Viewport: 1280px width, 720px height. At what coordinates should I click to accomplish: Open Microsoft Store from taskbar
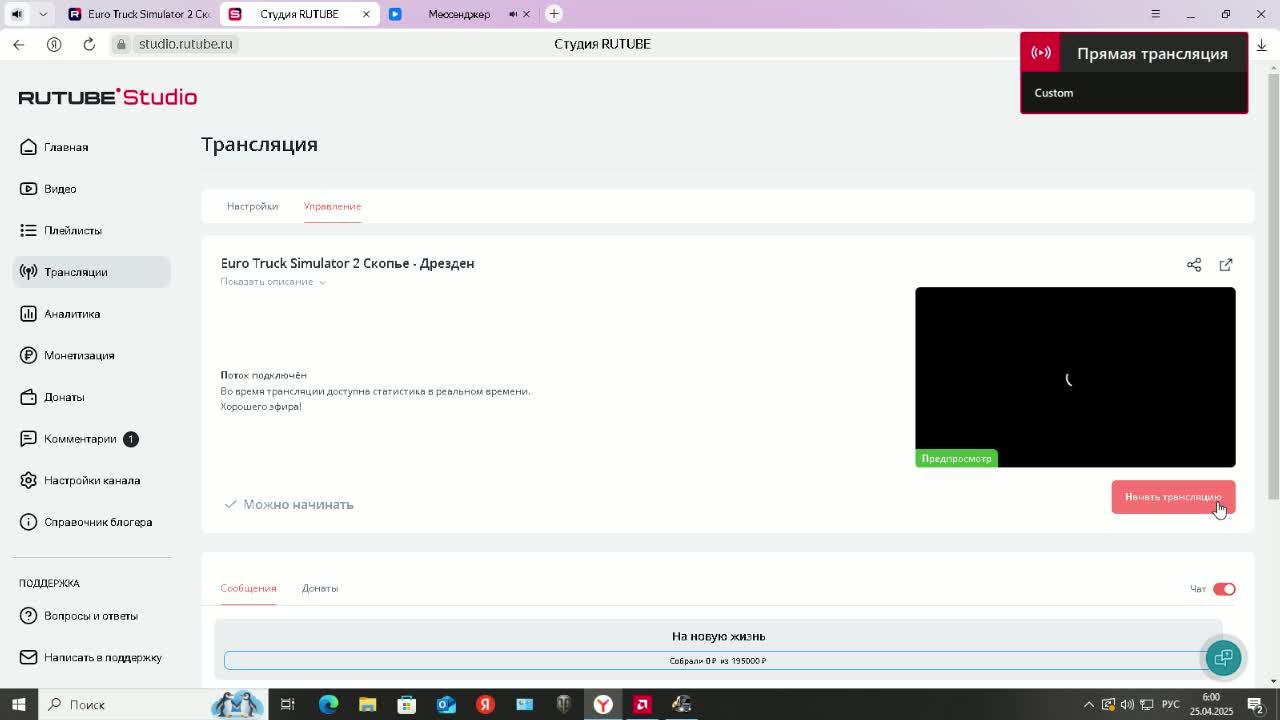[406, 705]
